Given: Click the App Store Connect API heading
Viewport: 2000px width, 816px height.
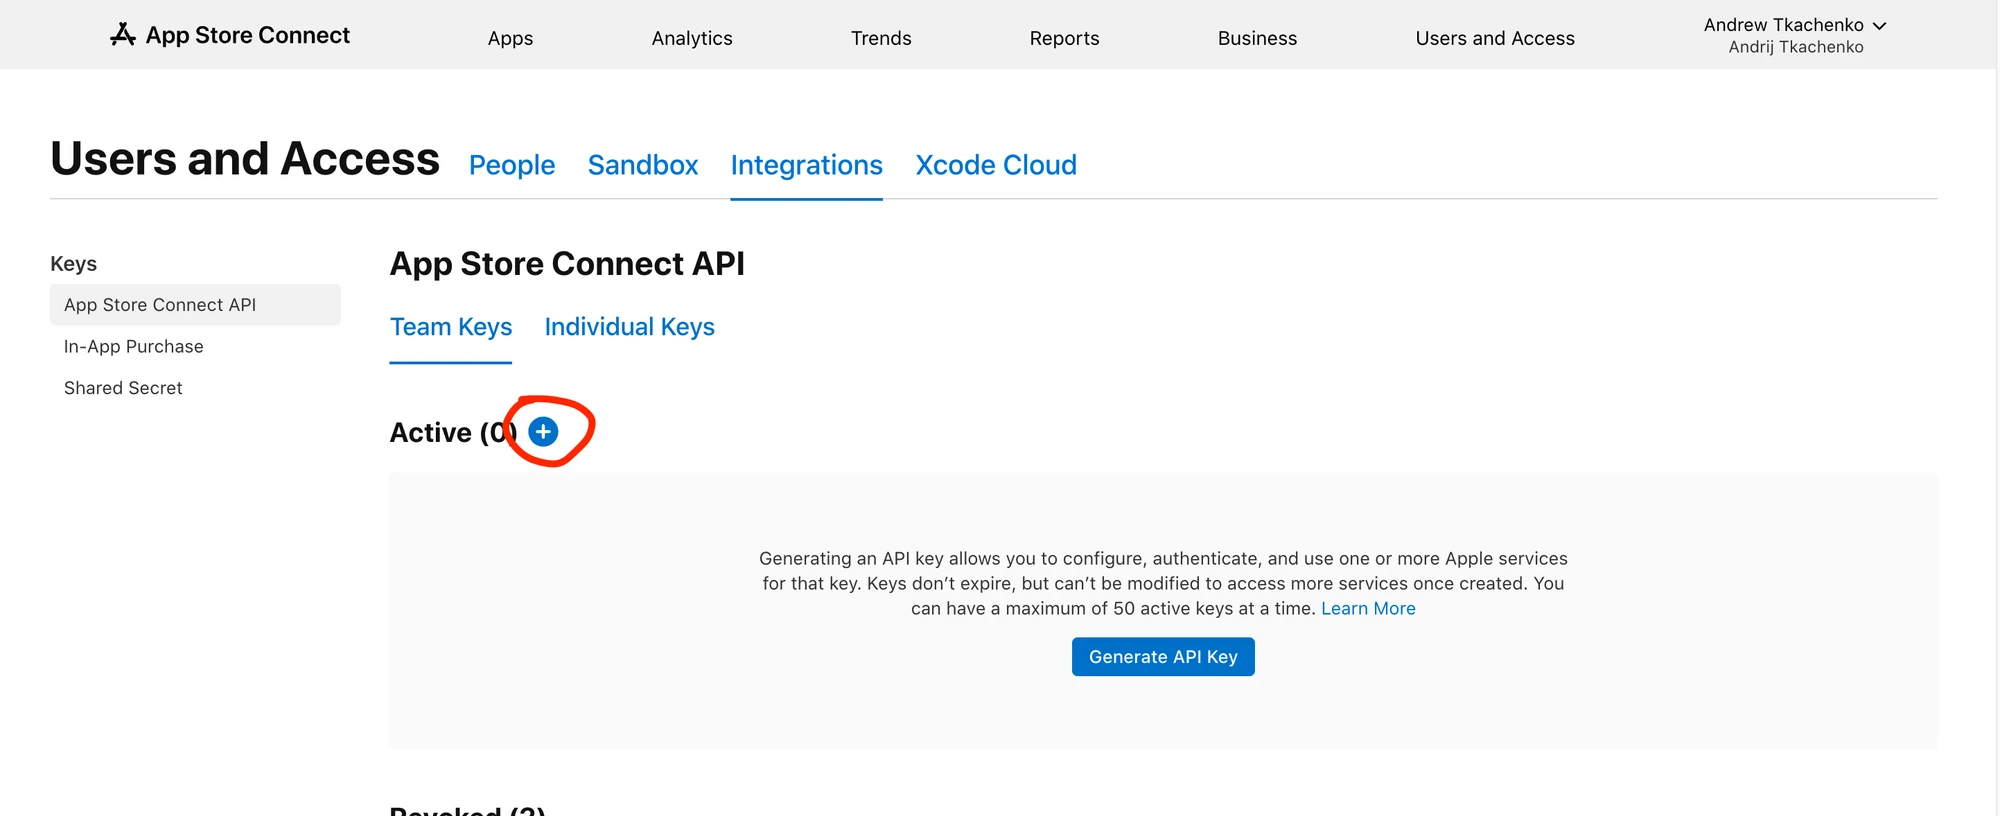Looking at the screenshot, I should pos(567,264).
